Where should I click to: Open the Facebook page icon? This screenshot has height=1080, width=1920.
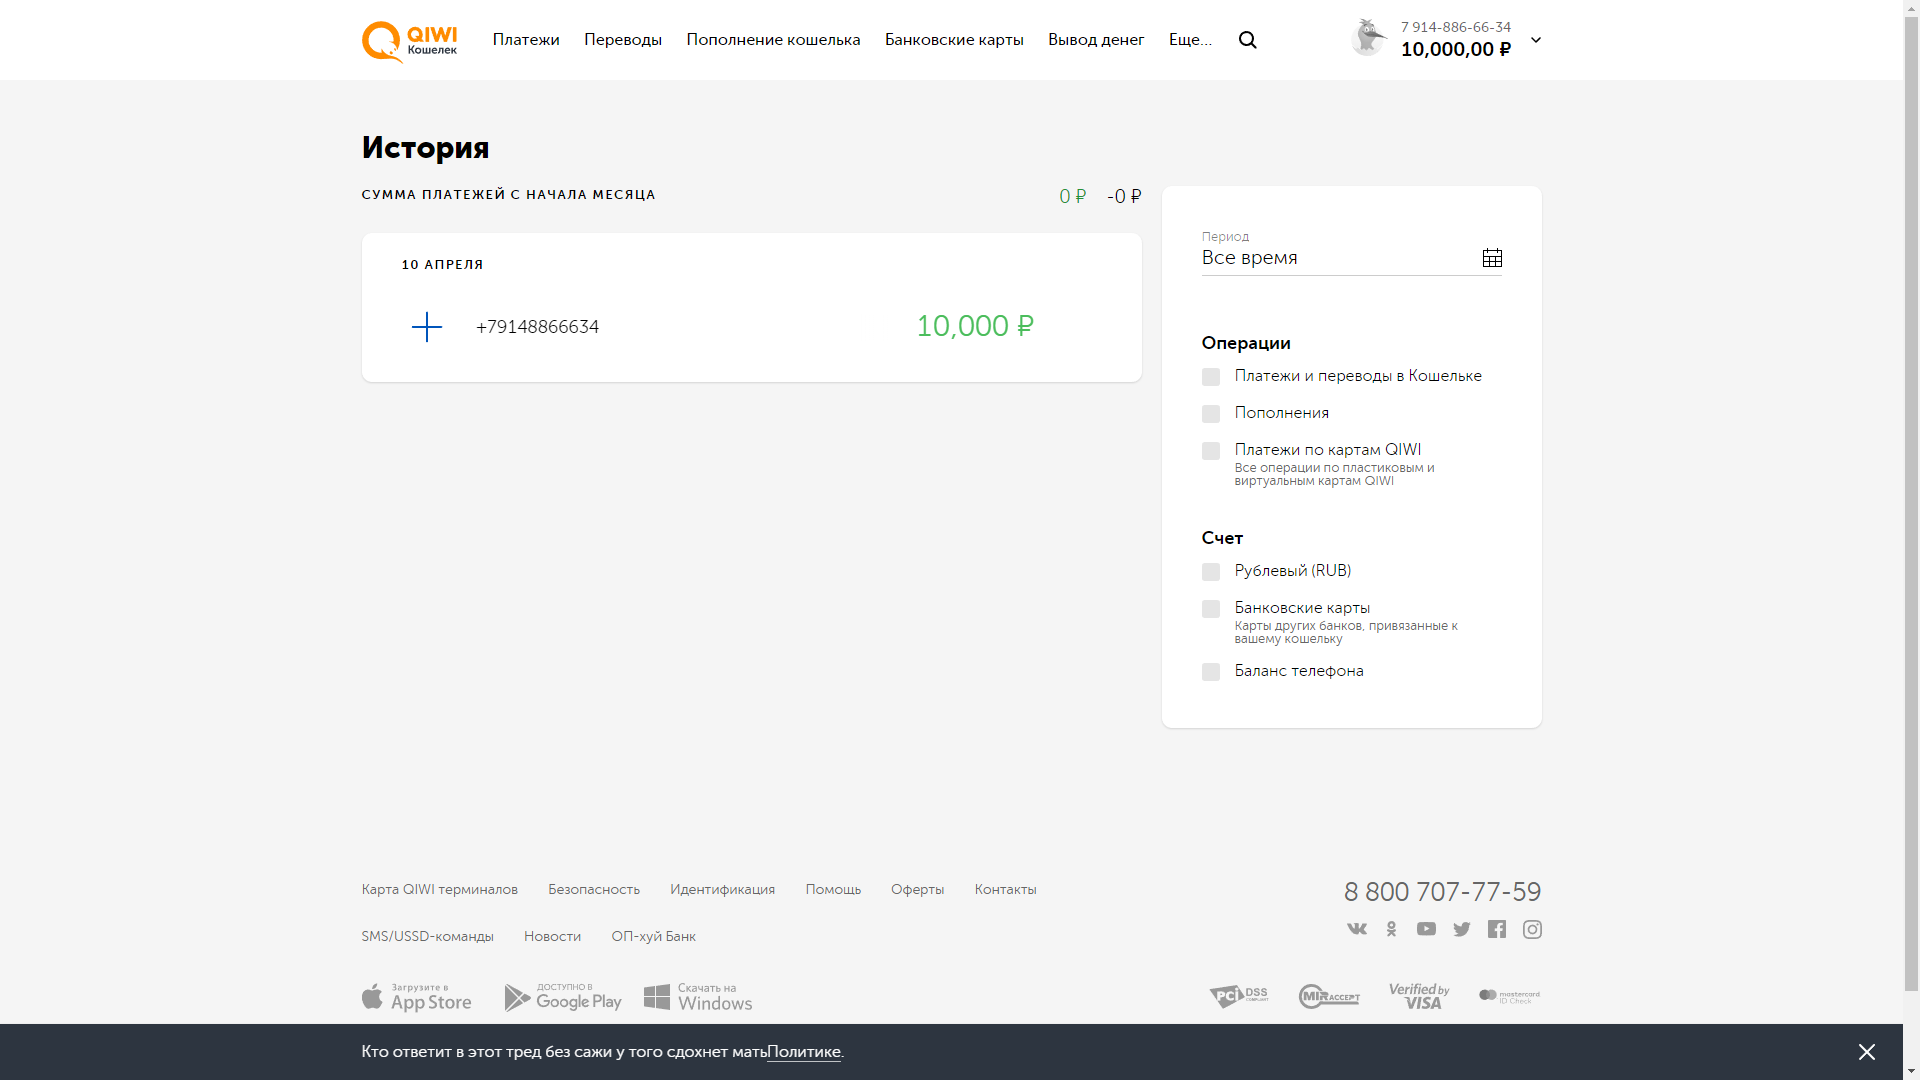point(1496,929)
